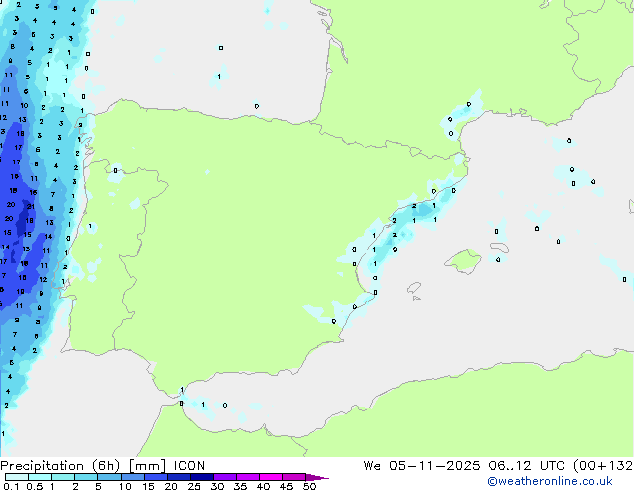Click the 'Precipitation (6h)' title text

pyautogui.click(x=60, y=466)
